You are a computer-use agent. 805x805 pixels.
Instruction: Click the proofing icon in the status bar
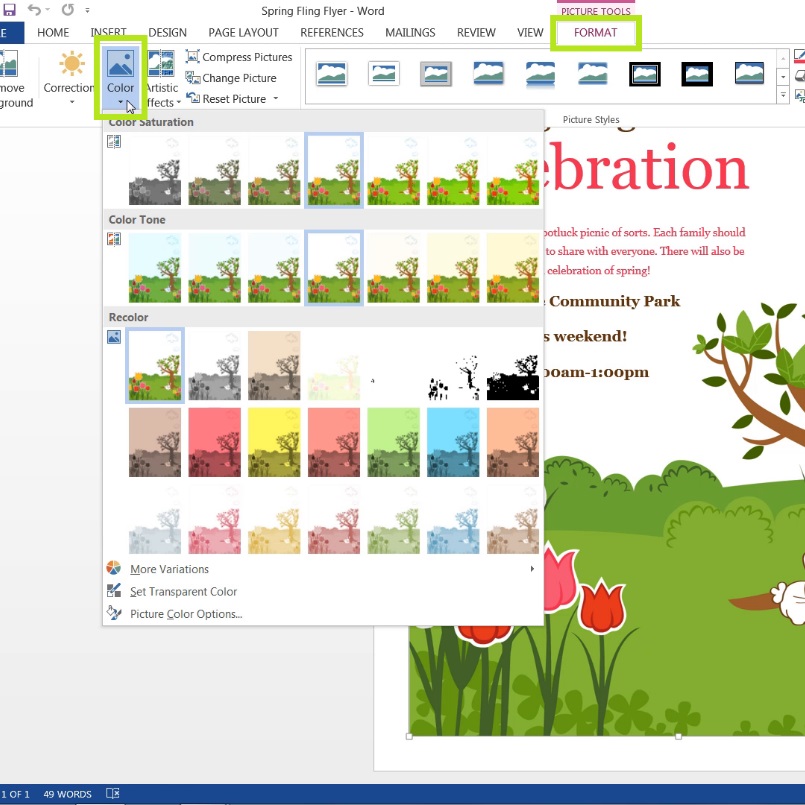point(112,793)
